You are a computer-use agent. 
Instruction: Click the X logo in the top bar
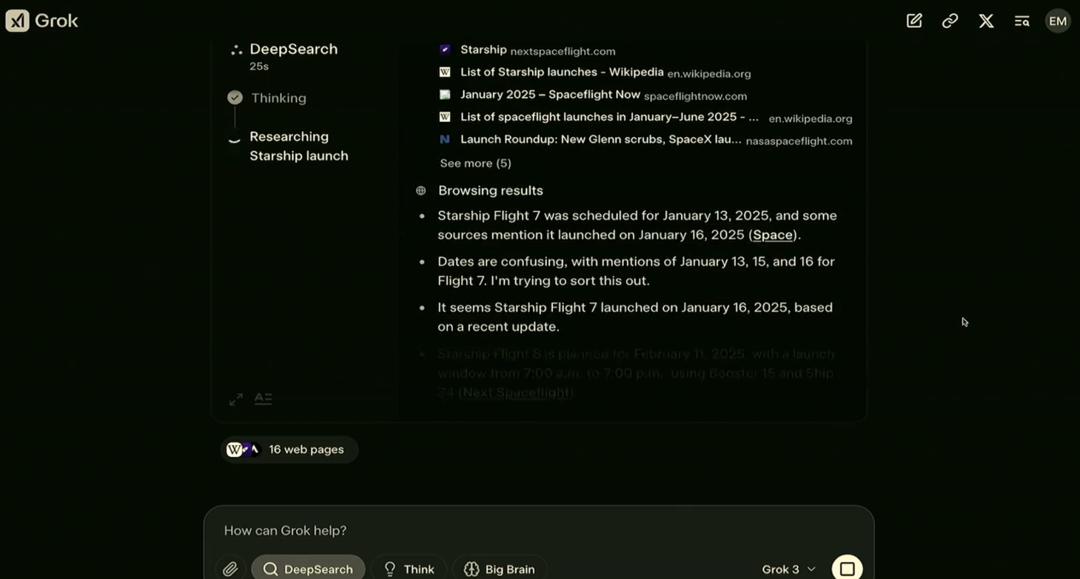click(986, 20)
